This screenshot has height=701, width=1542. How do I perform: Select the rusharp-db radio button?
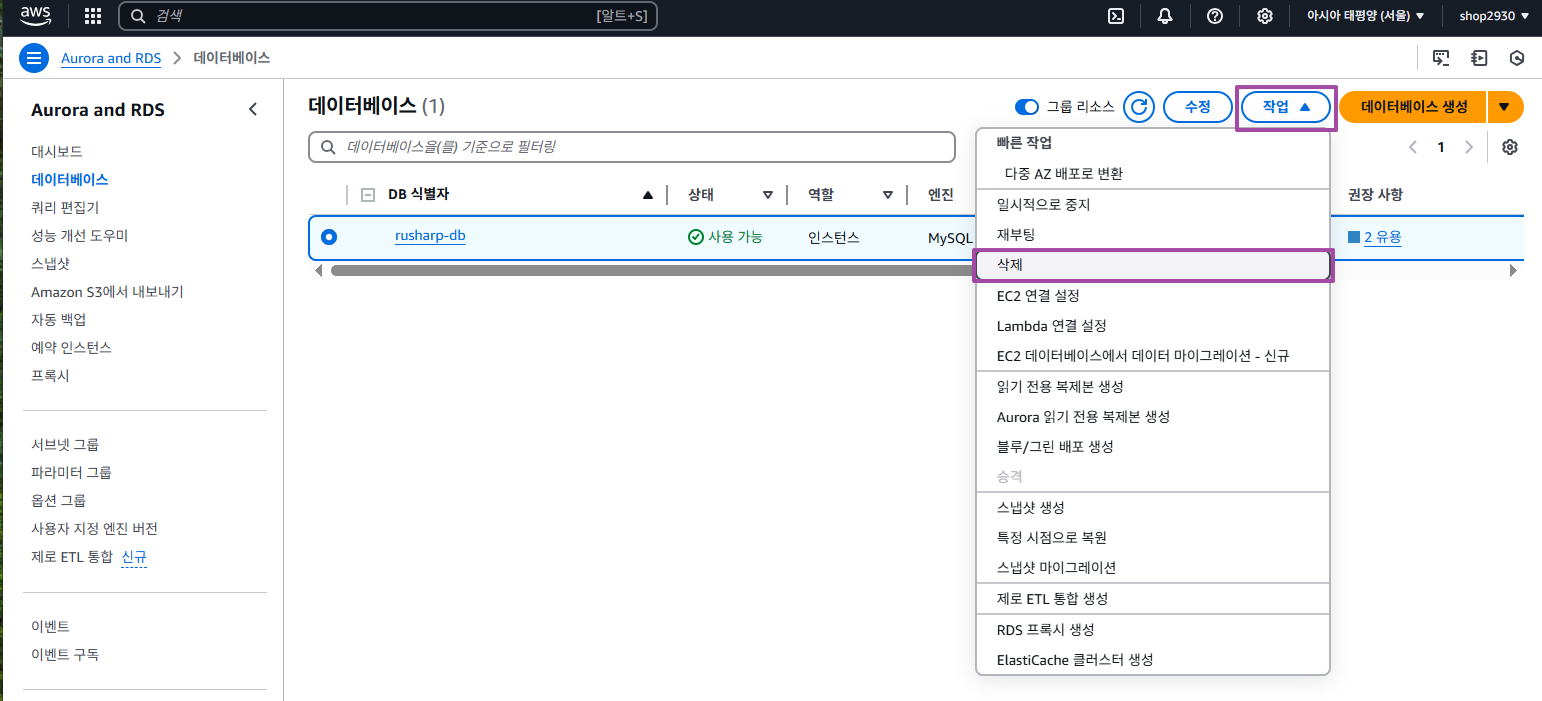click(x=329, y=237)
